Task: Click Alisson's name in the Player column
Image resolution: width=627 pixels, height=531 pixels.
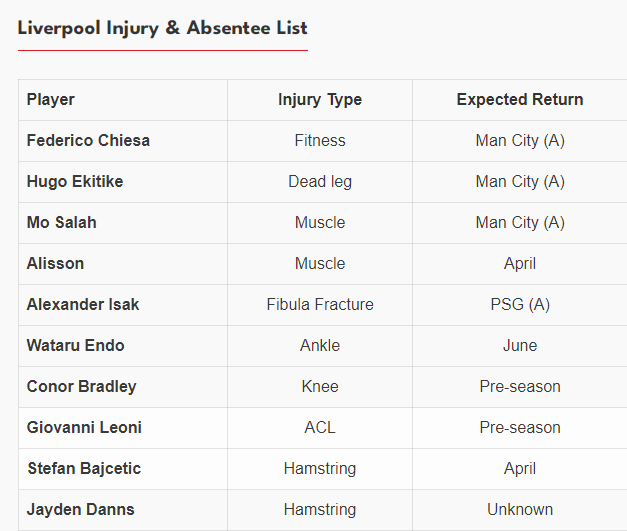Action: click(55, 264)
